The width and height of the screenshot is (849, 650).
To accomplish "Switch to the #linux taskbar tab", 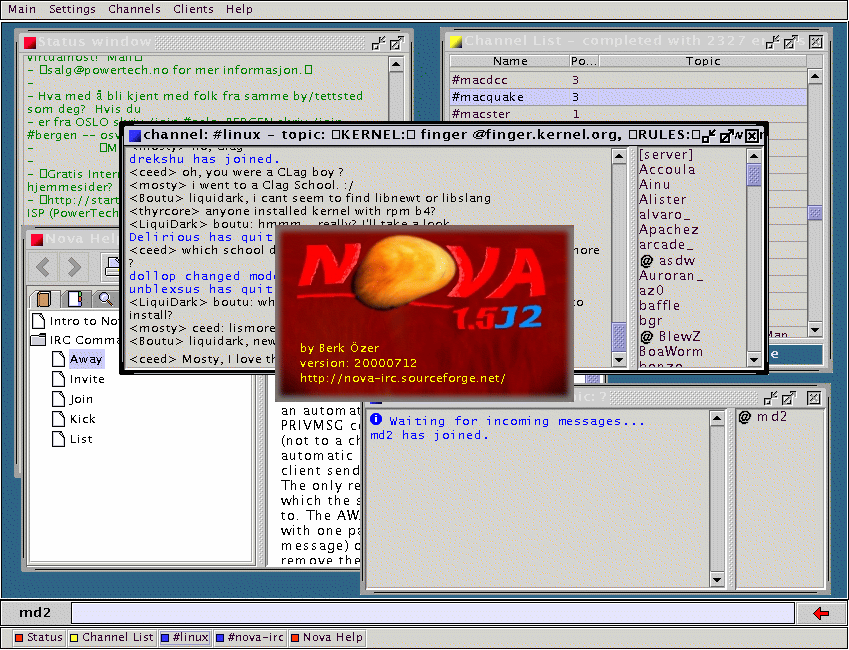I will 185,638.
